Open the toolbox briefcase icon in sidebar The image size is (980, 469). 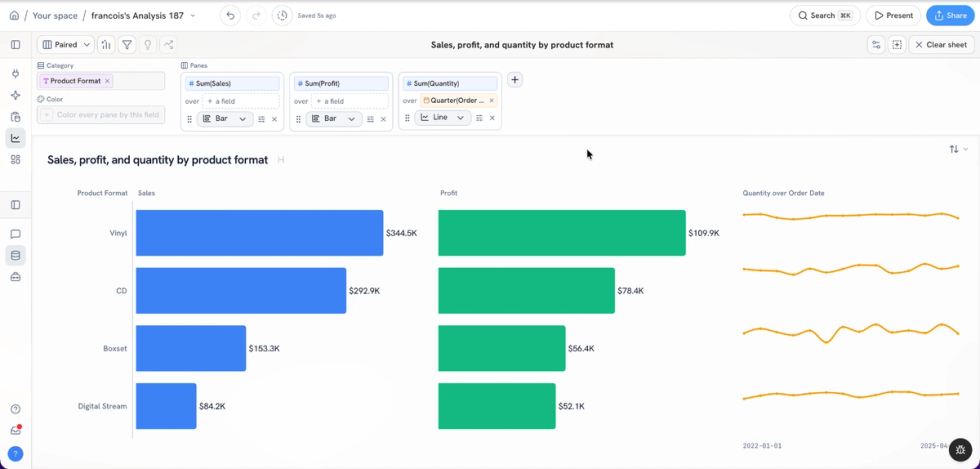pos(16,277)
